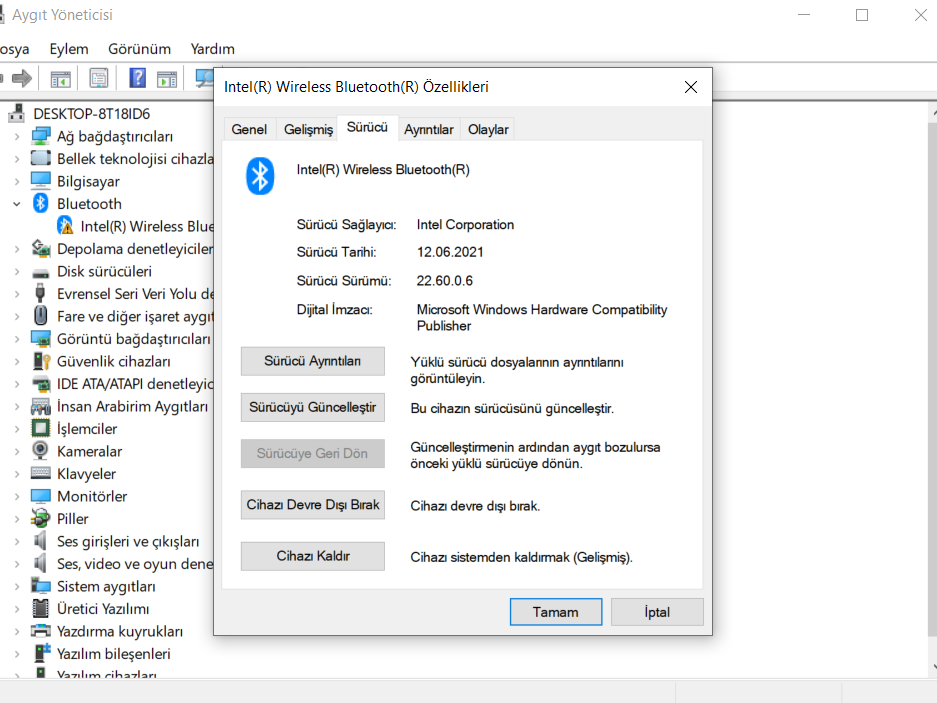Open the Eylem menu

[69, 49]
